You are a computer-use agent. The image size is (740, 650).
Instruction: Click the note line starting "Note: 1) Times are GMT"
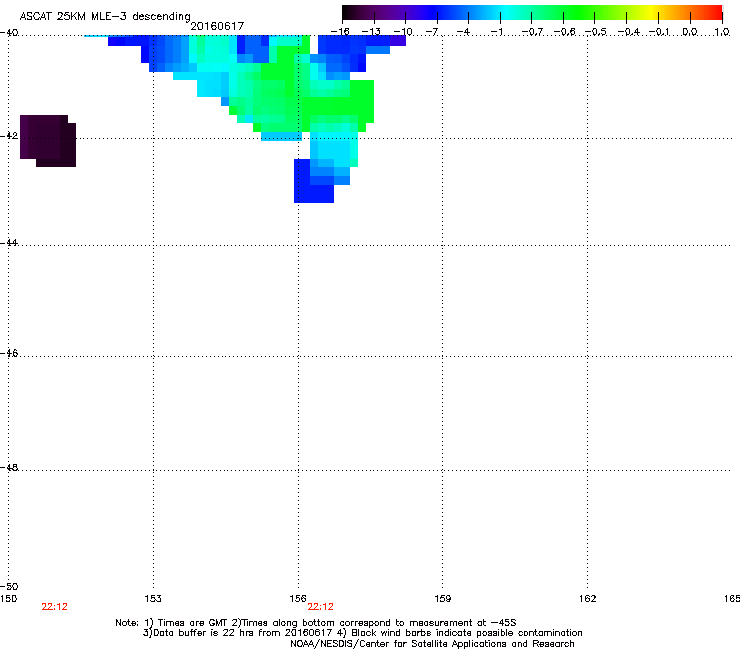316,623
